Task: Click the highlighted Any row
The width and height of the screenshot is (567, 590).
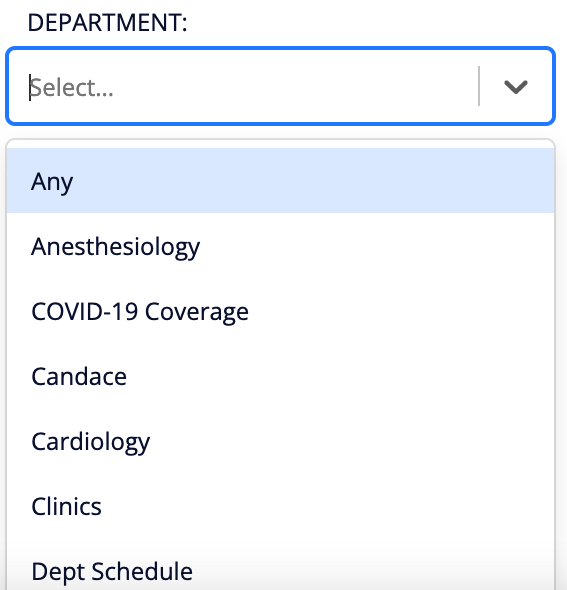Action: click(280, 181)
